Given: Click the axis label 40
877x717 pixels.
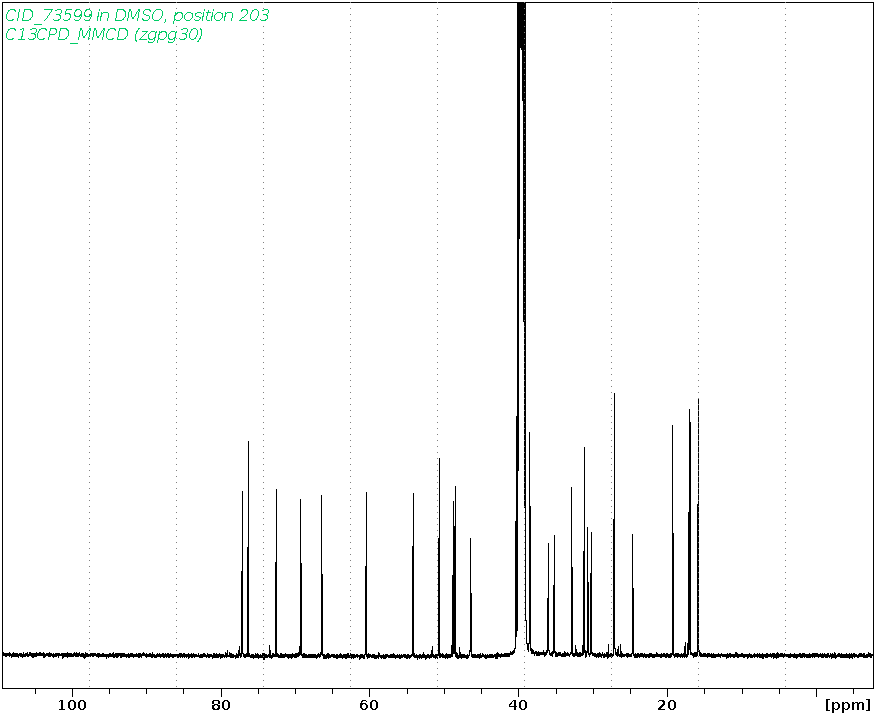Looking at the screenshot, I should click(518, 705).
